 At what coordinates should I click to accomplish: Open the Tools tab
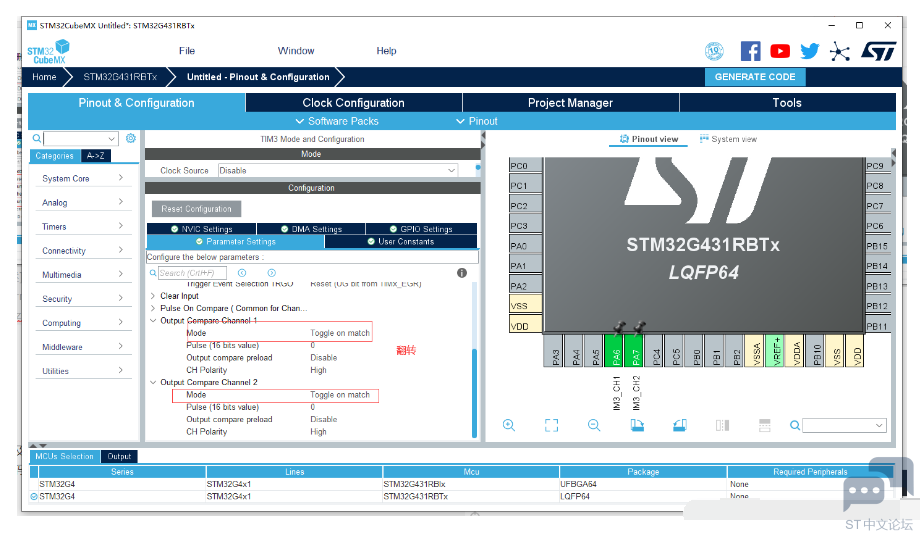point(787,103)
